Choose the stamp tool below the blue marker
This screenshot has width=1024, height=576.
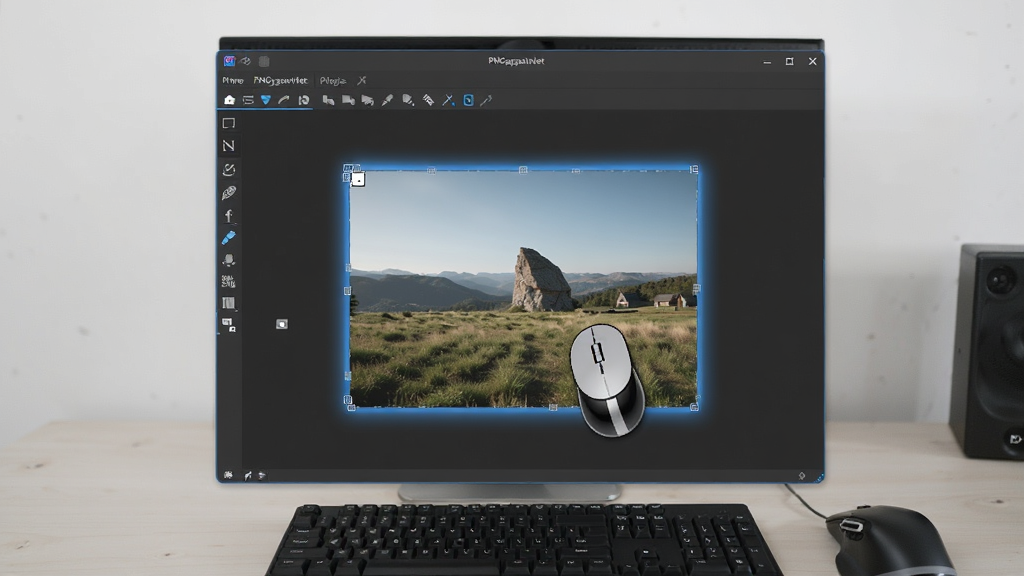[x=229, y=260]
